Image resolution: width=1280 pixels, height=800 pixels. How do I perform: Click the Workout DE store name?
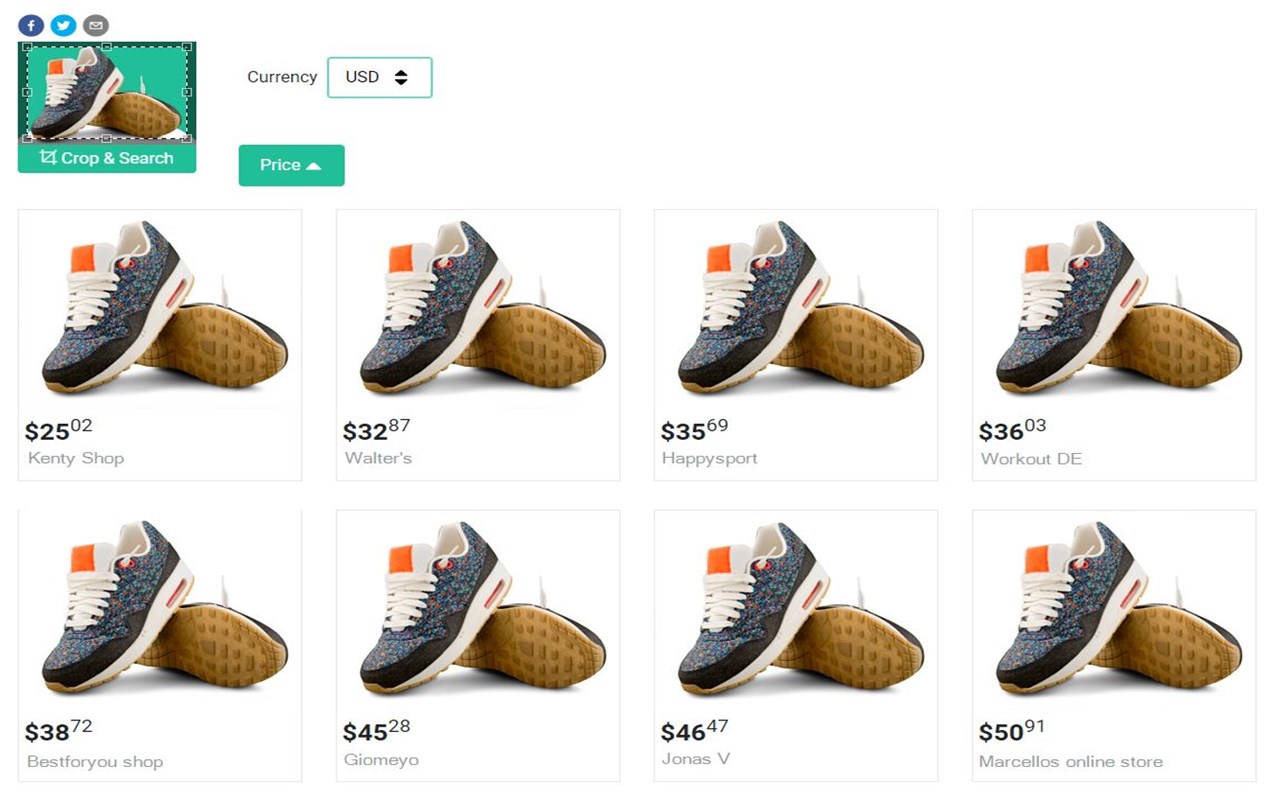pyautogui.click(x=1031, y=459)
